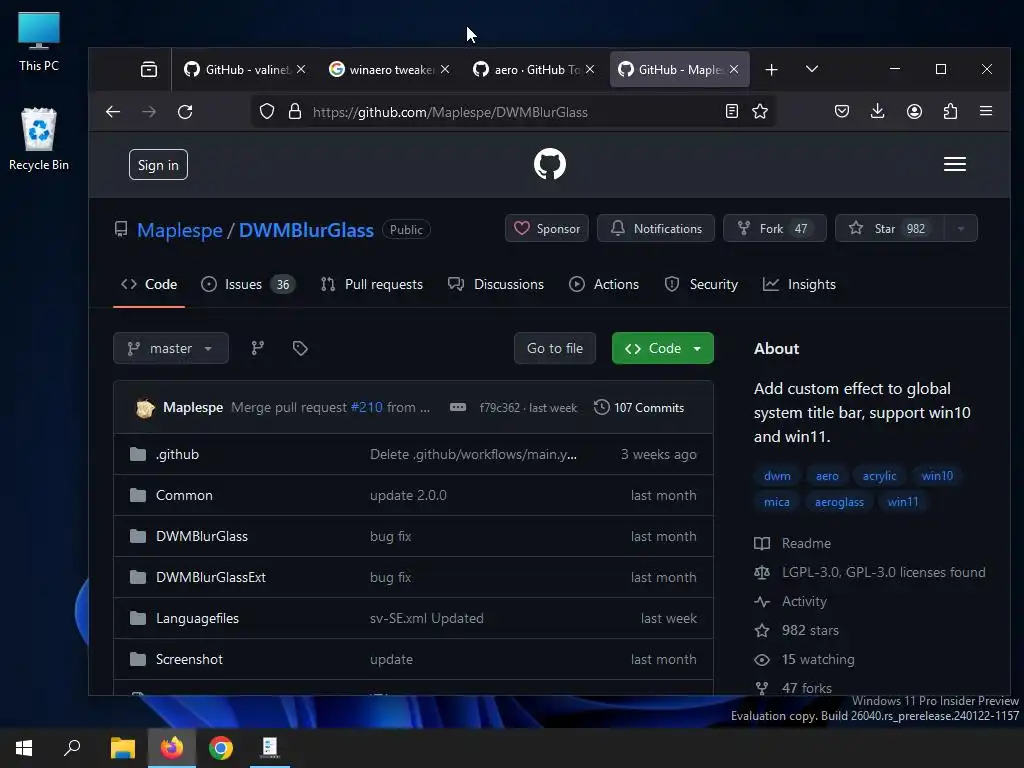The image size is (1024, 768).
Task: Click the mica topic tag
Action: tap(776, 502)
